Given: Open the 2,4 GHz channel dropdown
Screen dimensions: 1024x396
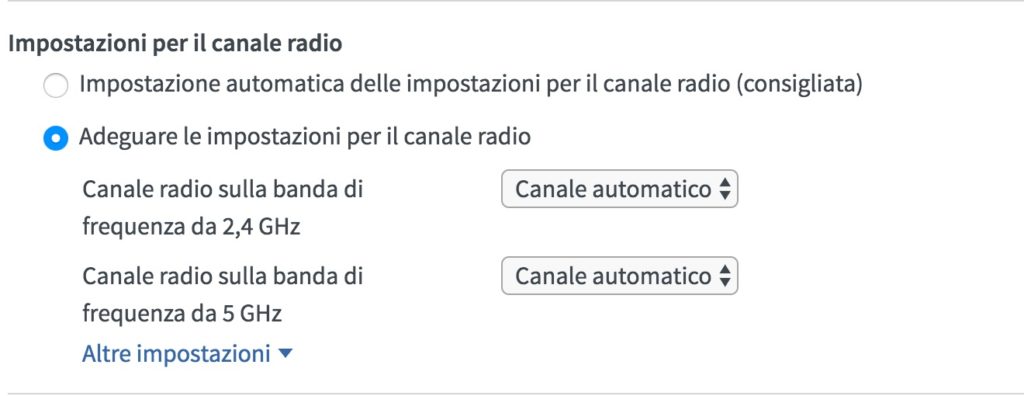Looking at the screenshot, I should coord(619,190).
